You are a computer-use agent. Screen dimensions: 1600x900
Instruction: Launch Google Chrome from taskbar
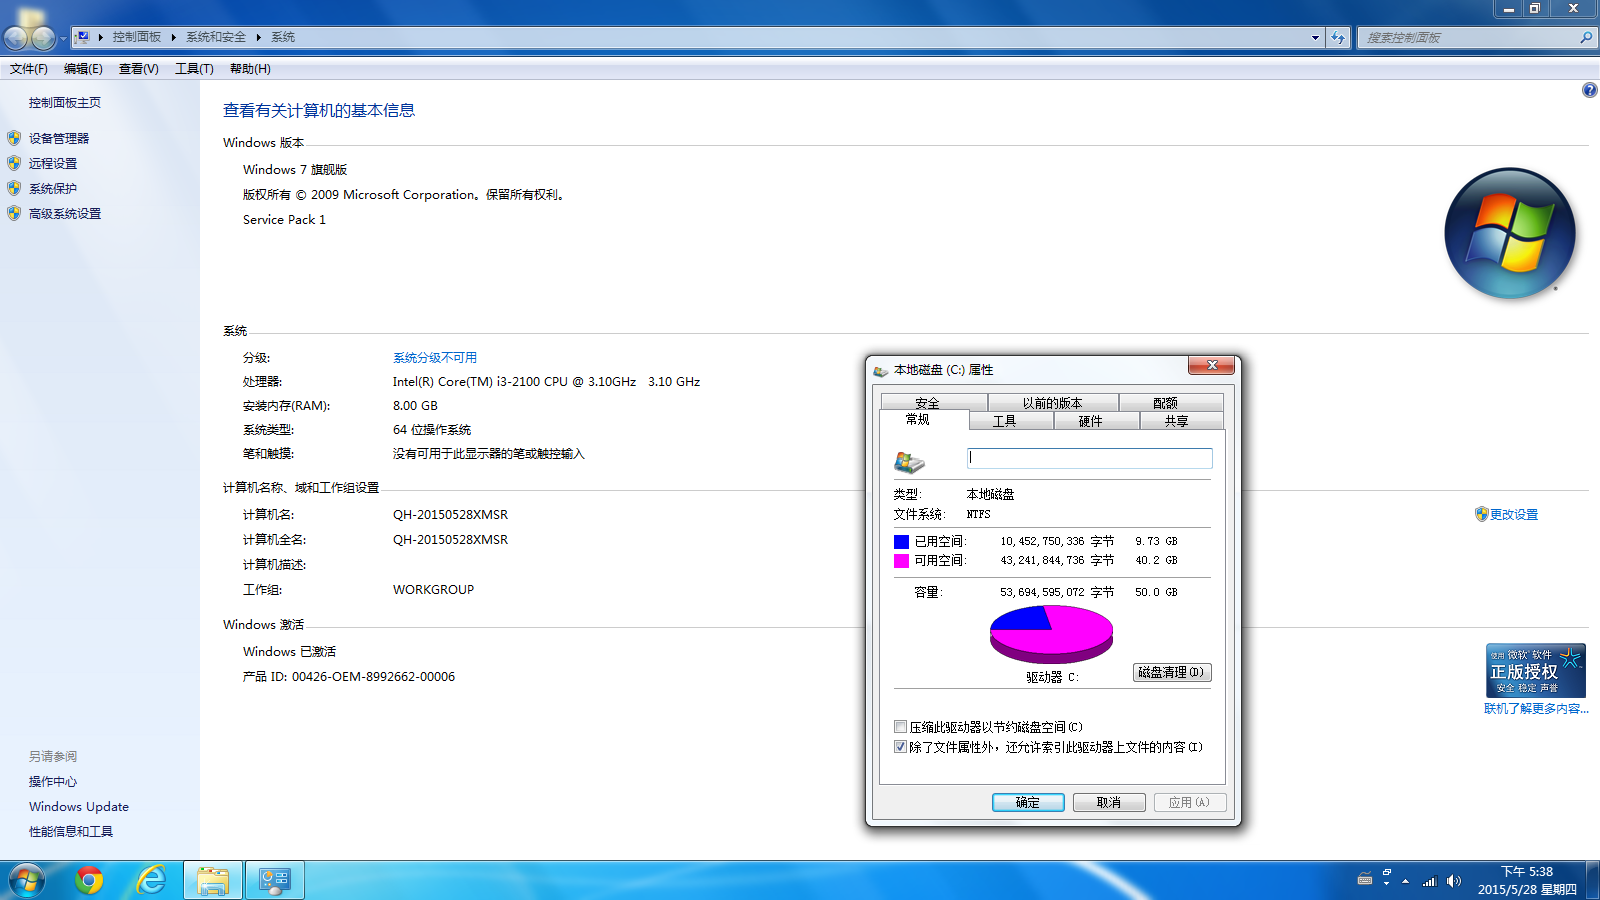pos(89,880)
